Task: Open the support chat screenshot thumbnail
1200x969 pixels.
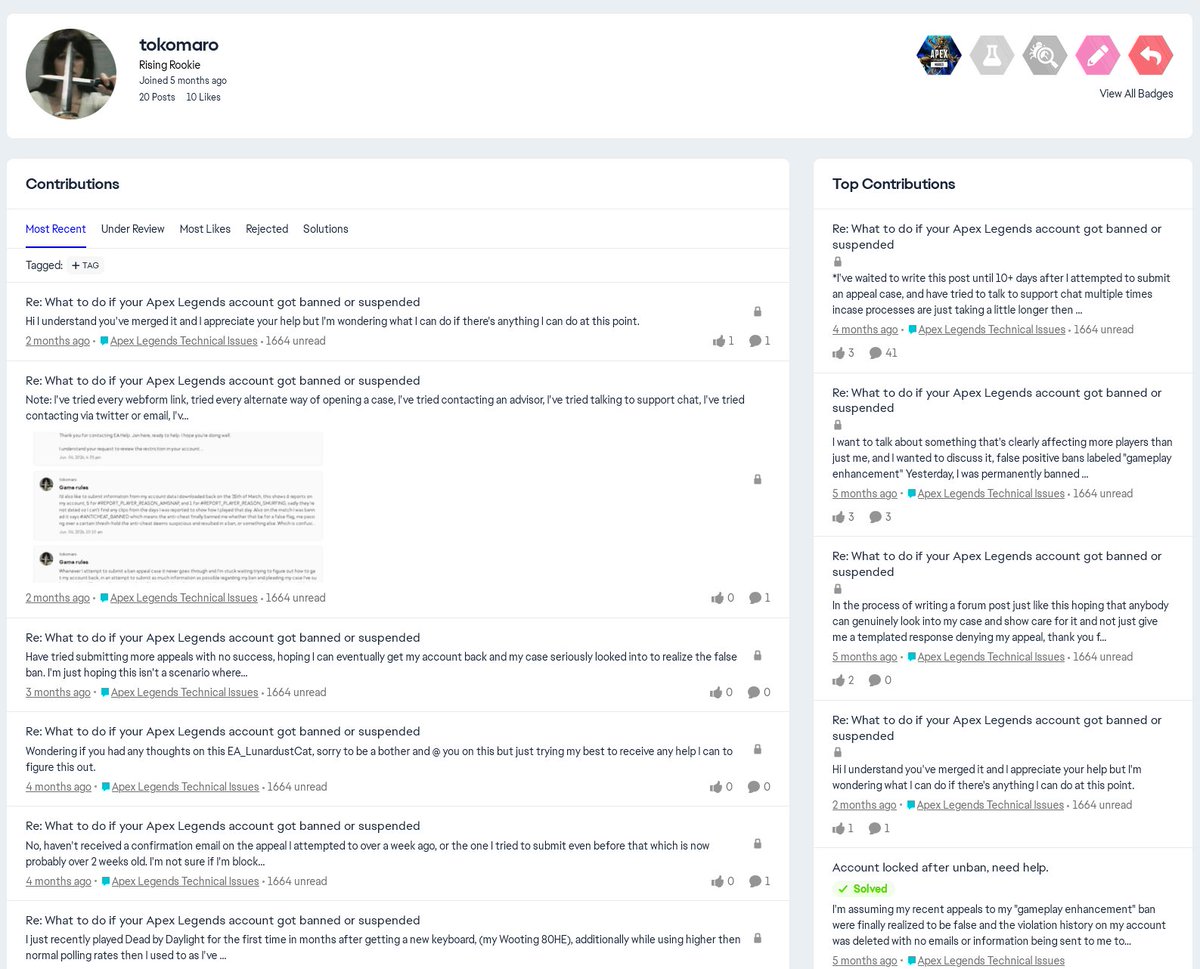Action: tap(178, 507)
